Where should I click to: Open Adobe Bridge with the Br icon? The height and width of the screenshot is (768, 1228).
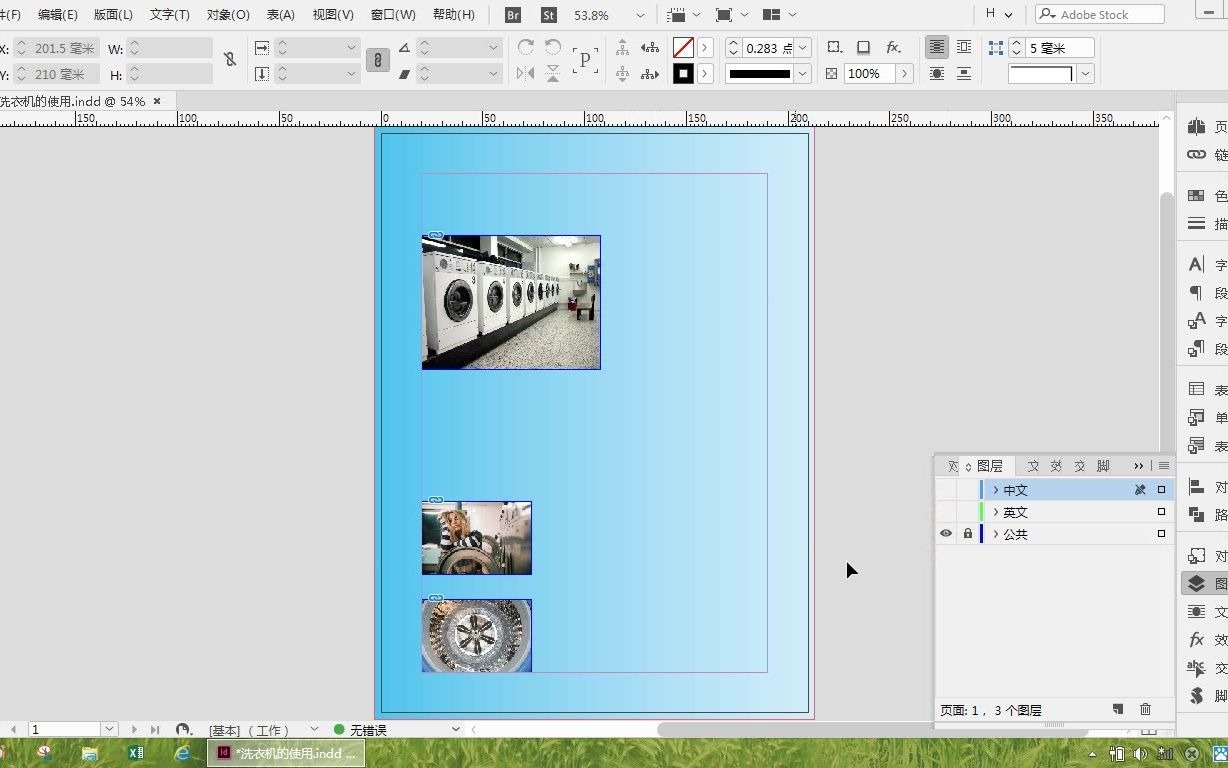click(x=512, y=14)
